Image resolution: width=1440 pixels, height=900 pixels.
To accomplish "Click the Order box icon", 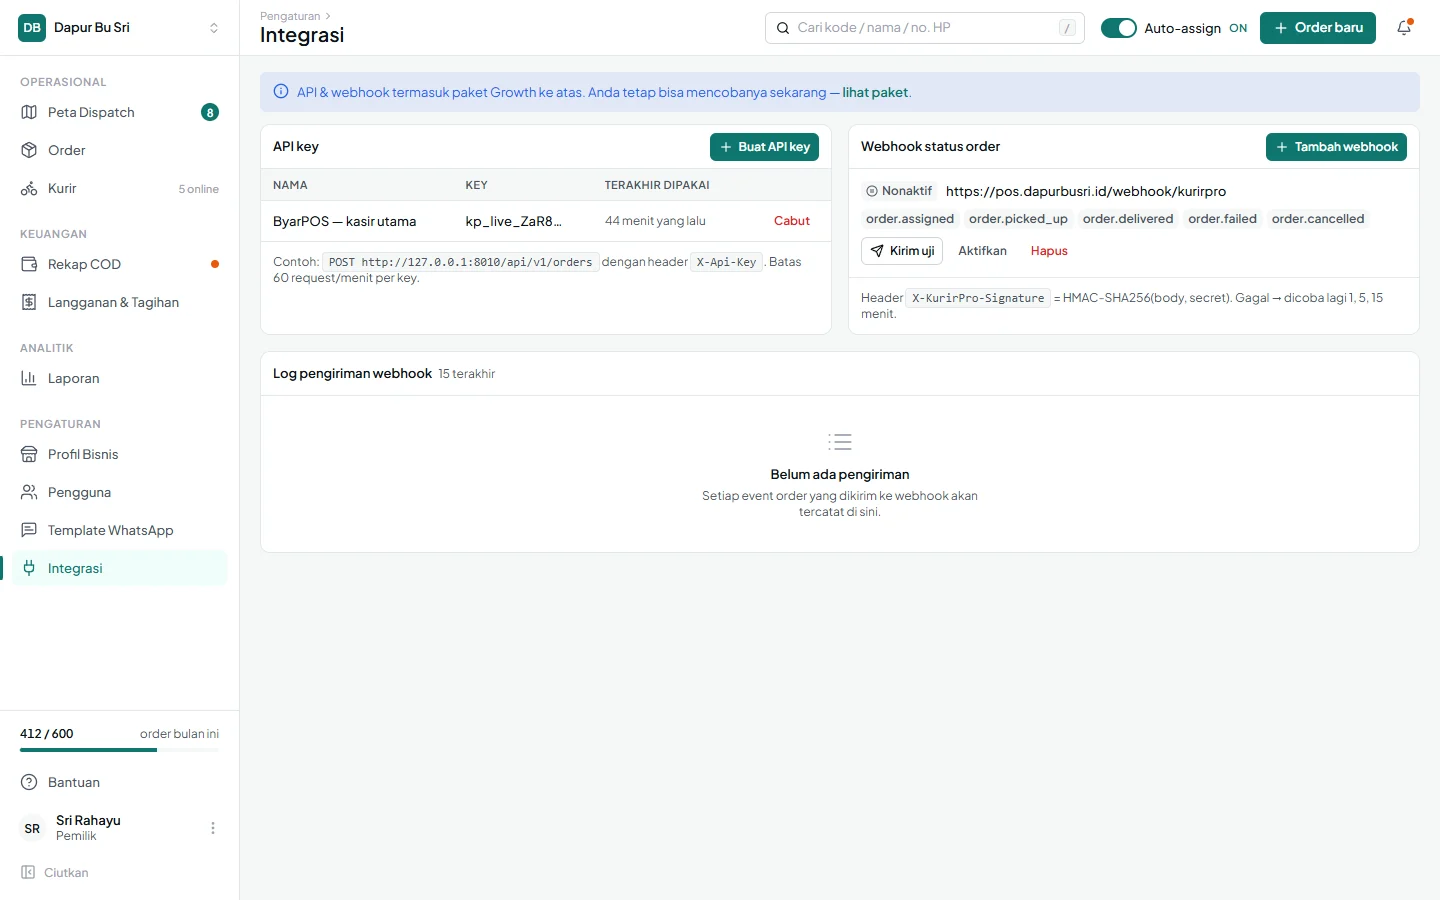I will [x=29, y=150].
